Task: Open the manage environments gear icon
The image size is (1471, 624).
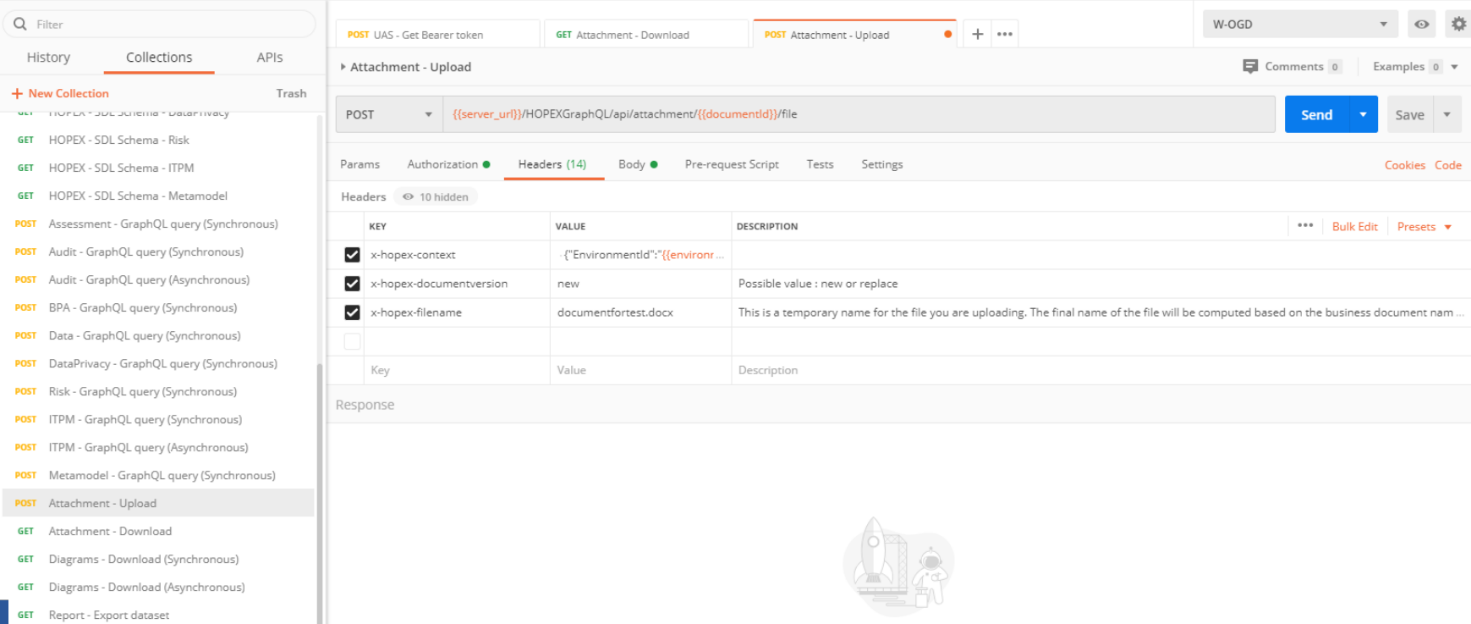Action: pos(1458,24)
